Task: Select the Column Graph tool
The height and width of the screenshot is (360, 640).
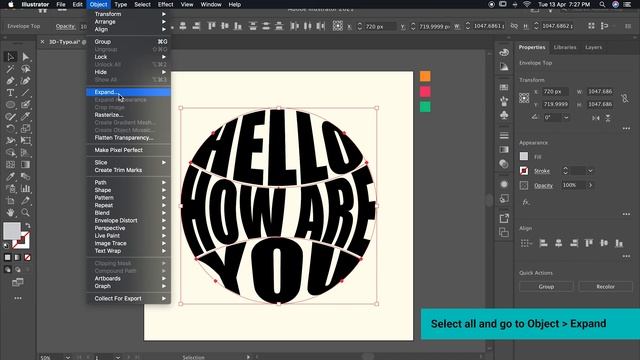Action: pos(25,189)
